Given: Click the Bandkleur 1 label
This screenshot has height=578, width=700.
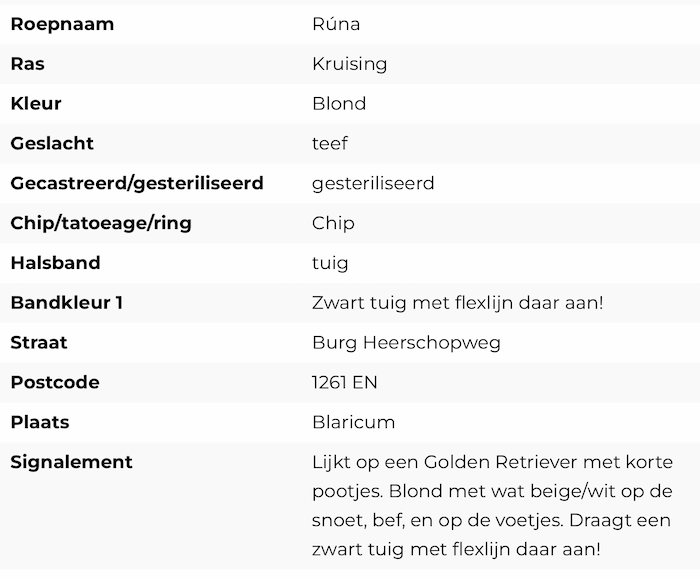Looking at the screenshot, I should (67, 302).
